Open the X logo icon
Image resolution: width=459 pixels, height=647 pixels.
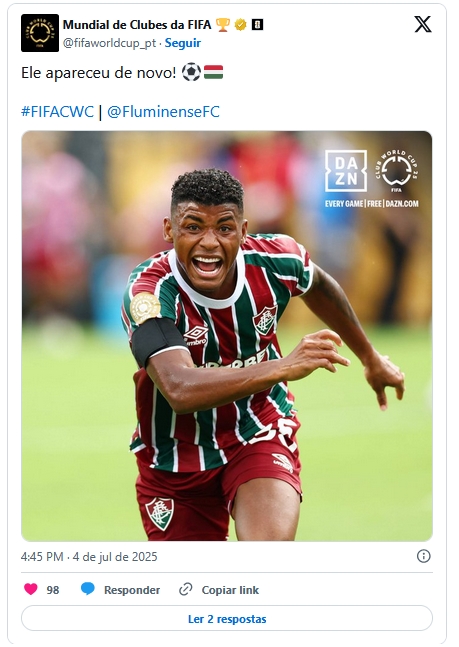coord(423,24)
